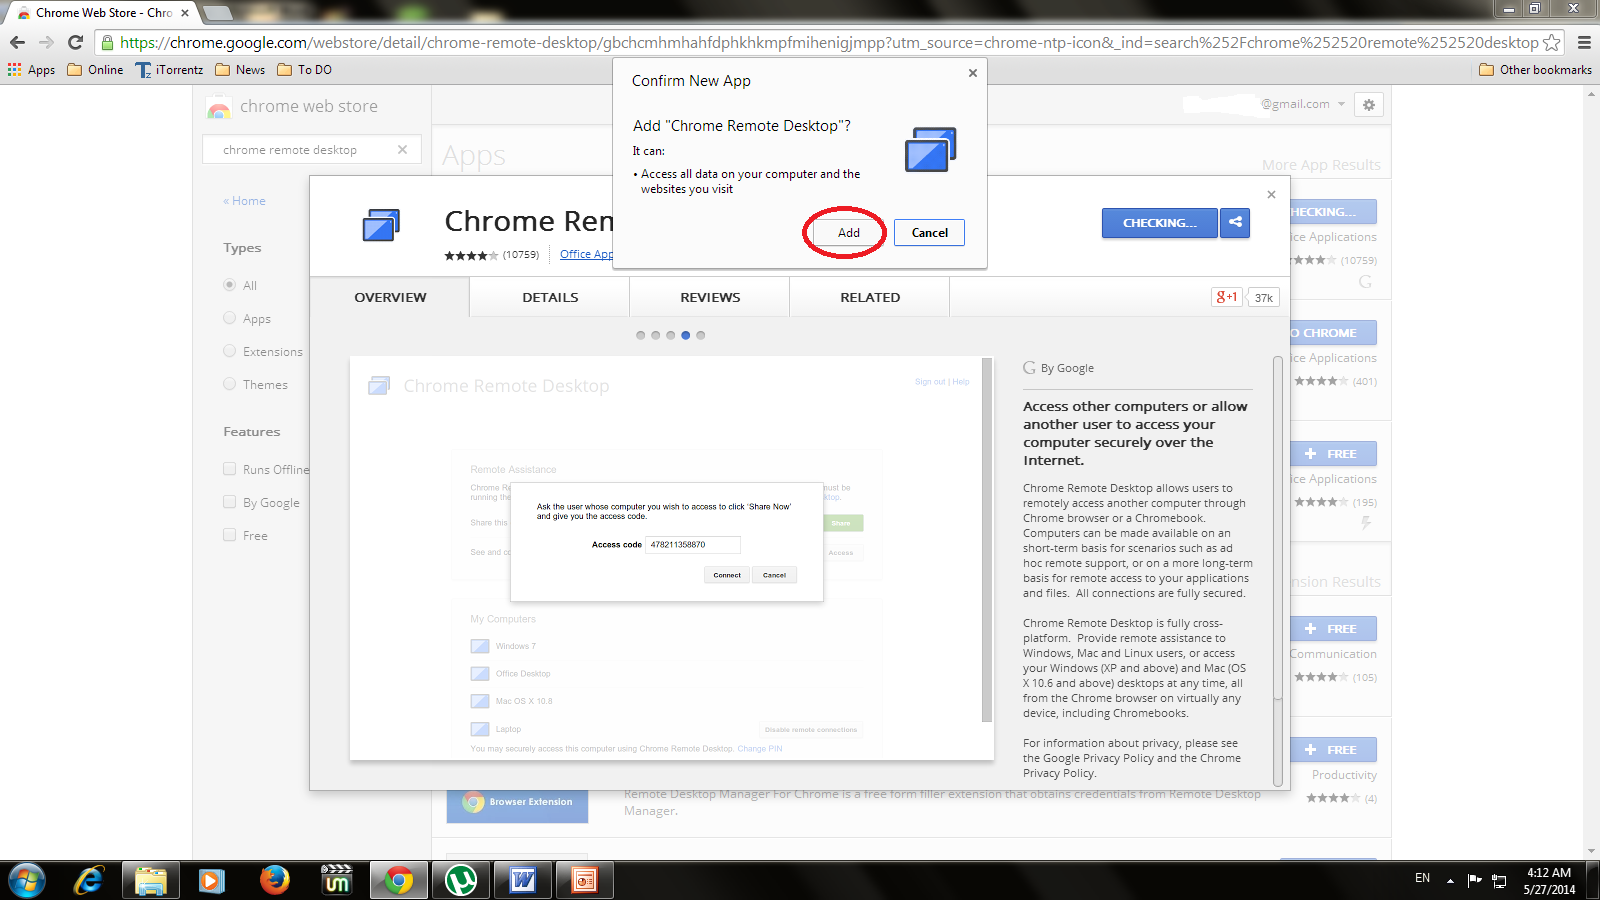Select the Apps type radio button
The height and width of the screenshot is (900, 1600).
tap(230, 318)
